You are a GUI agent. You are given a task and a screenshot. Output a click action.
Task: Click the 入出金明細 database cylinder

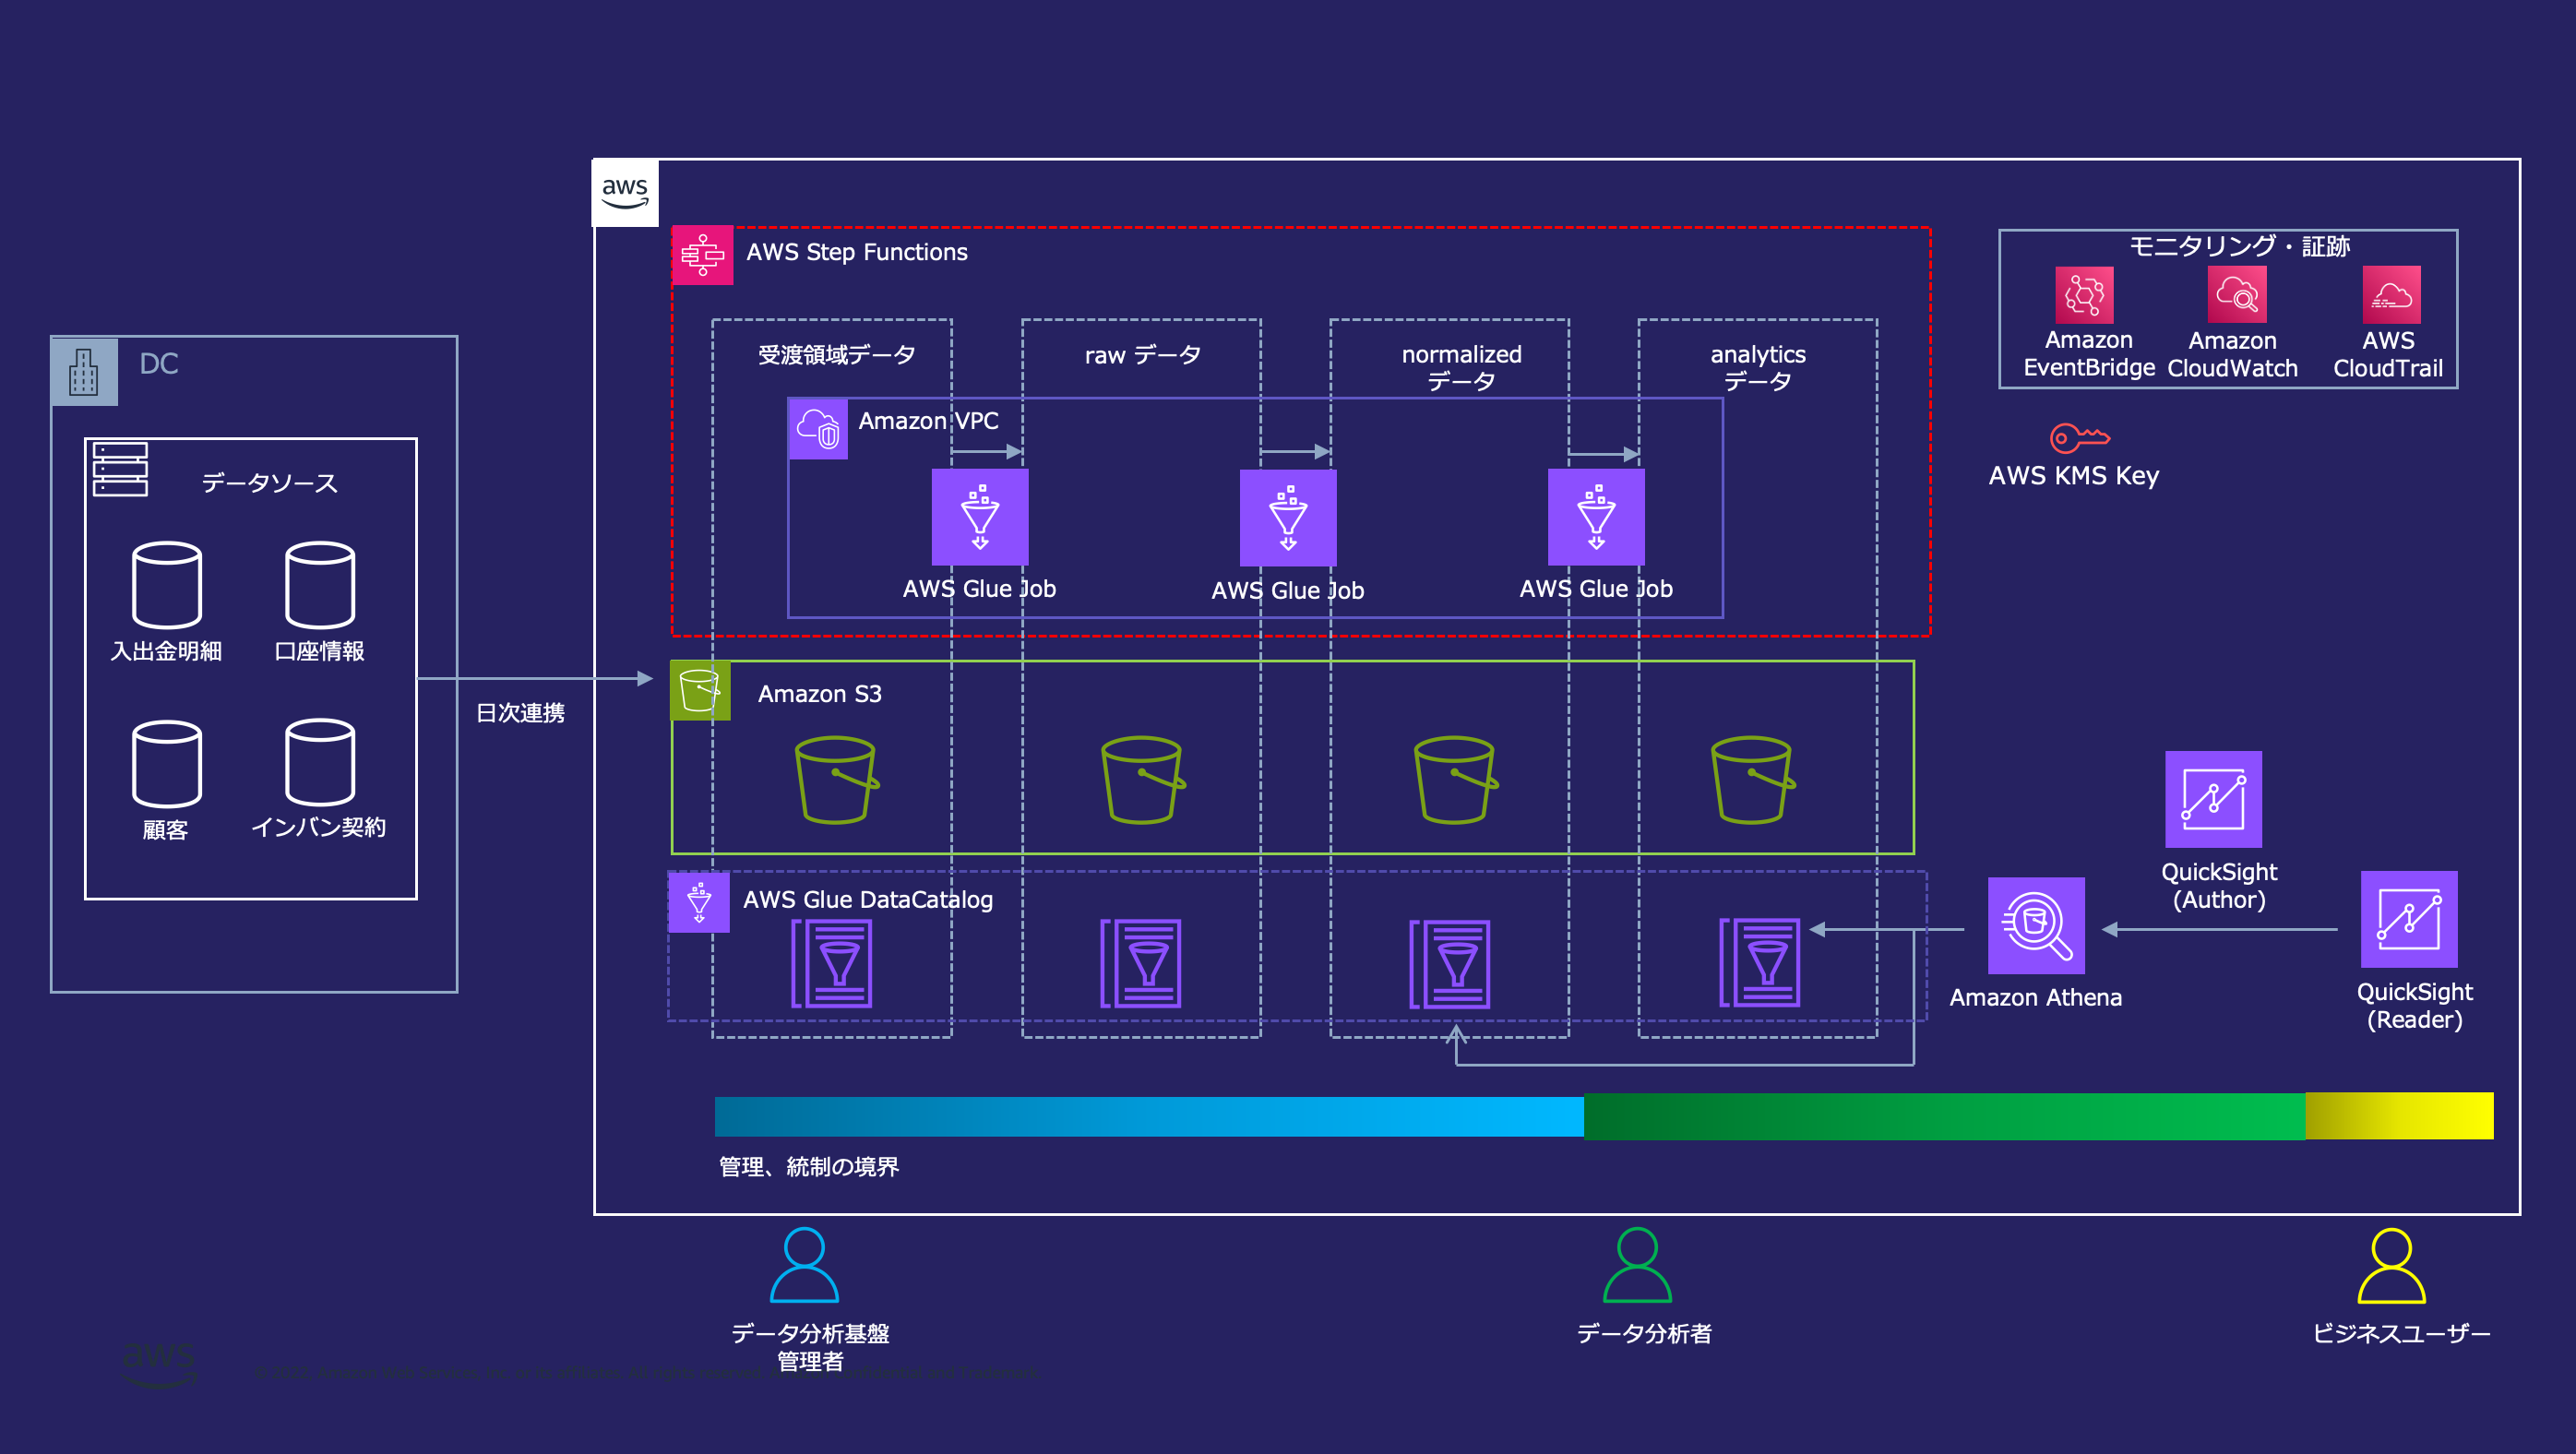[x=167, y=585]
